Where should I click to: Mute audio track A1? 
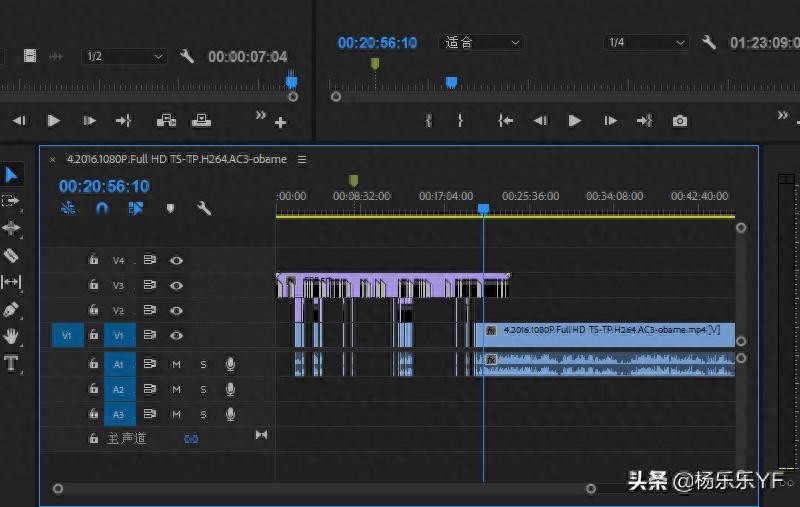[x=176, y=363]
